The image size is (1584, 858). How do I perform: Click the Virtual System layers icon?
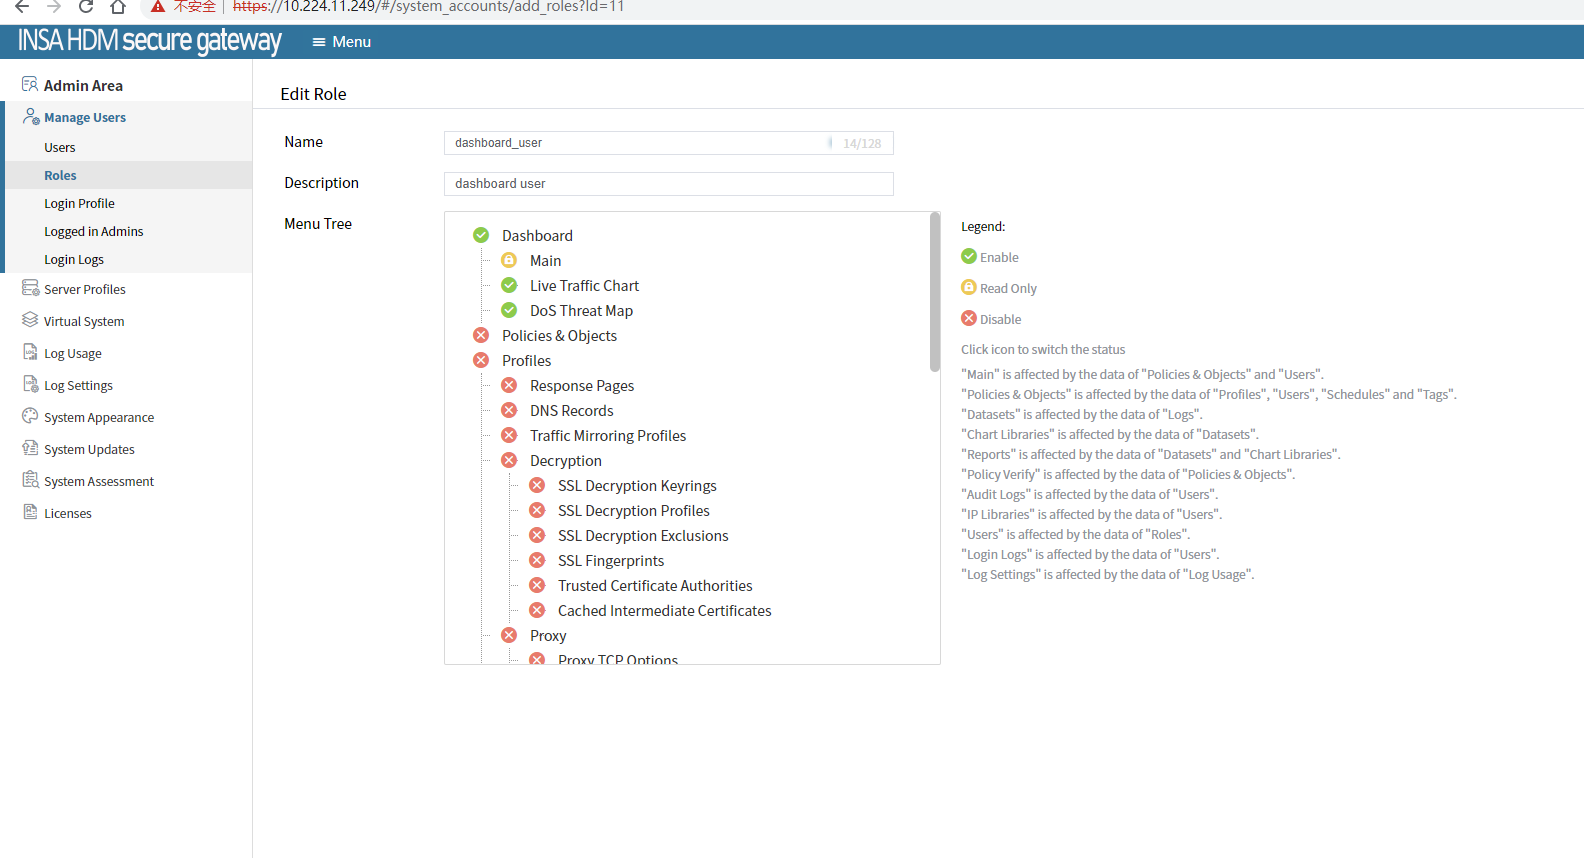pos(30,320)
